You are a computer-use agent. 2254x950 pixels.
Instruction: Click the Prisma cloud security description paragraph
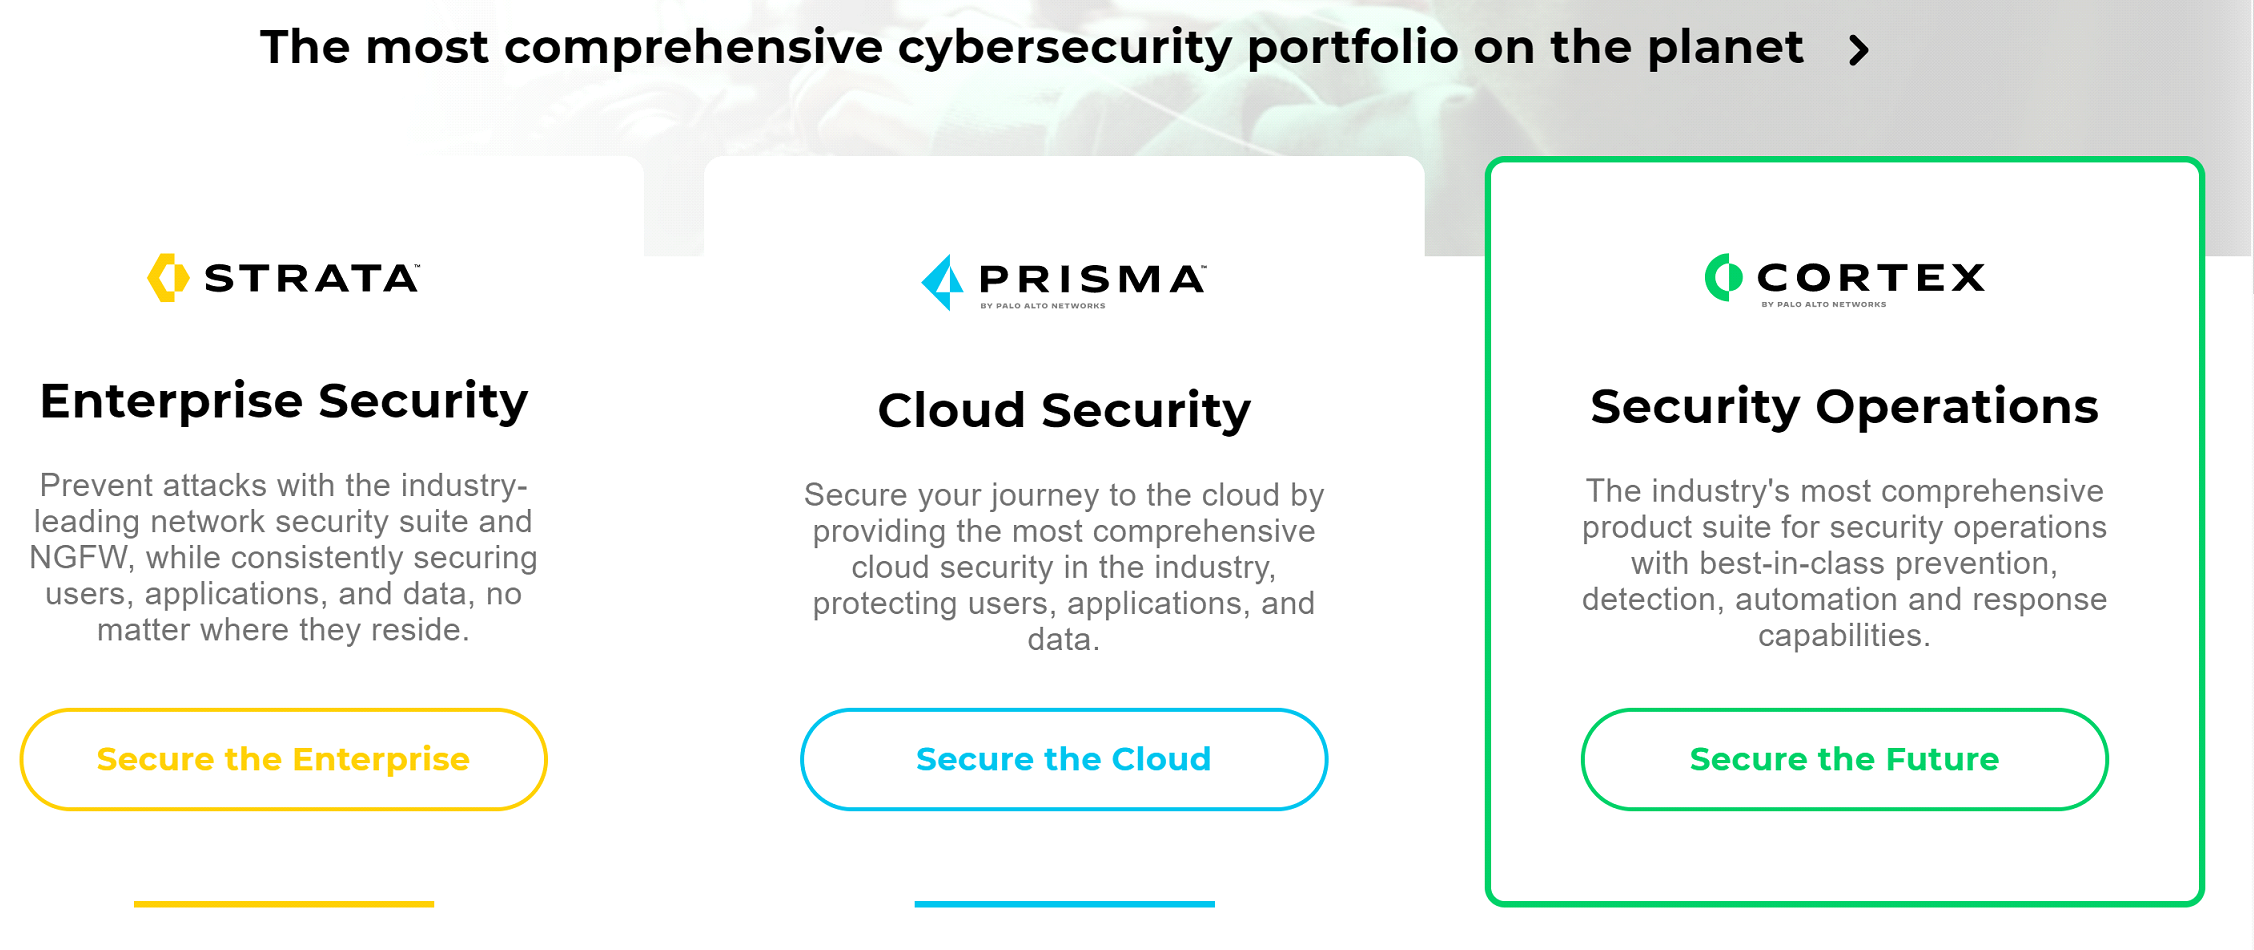click(1064, 566)
